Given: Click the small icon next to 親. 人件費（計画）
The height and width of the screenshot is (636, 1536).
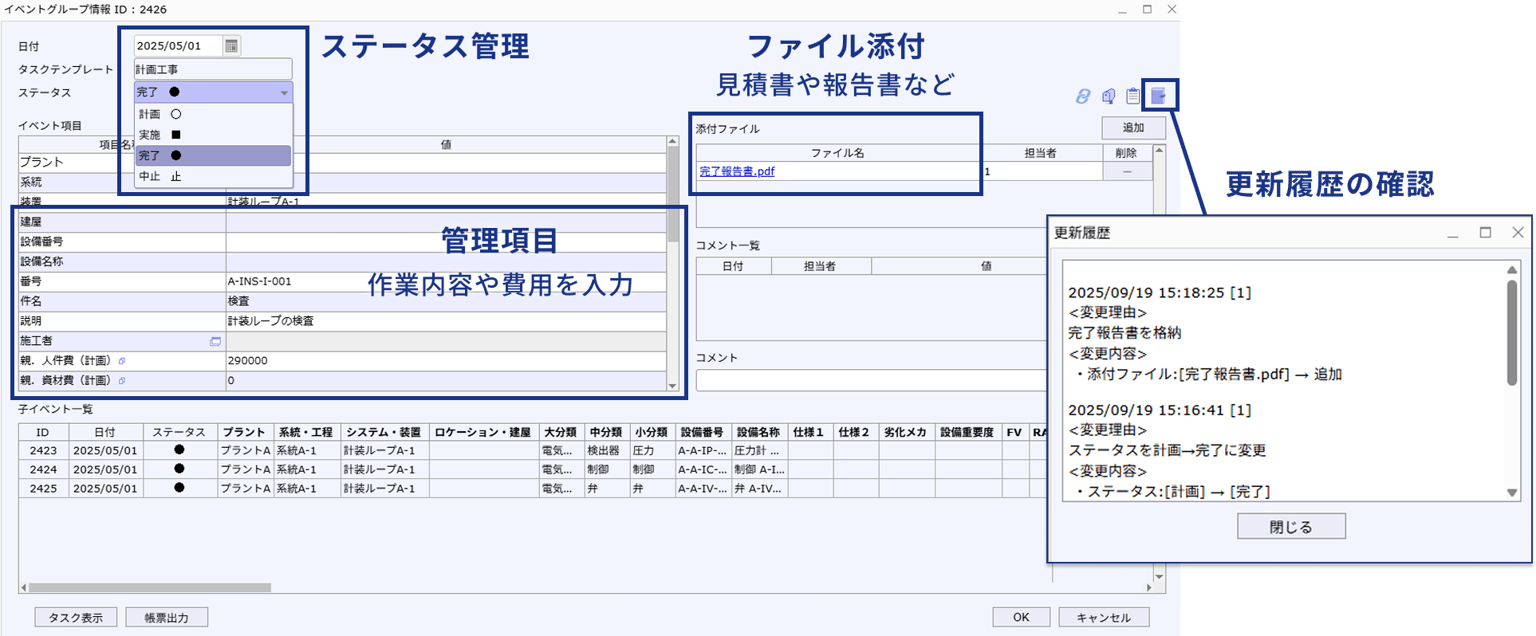Looking at the screenshot, I should point(122,361).
